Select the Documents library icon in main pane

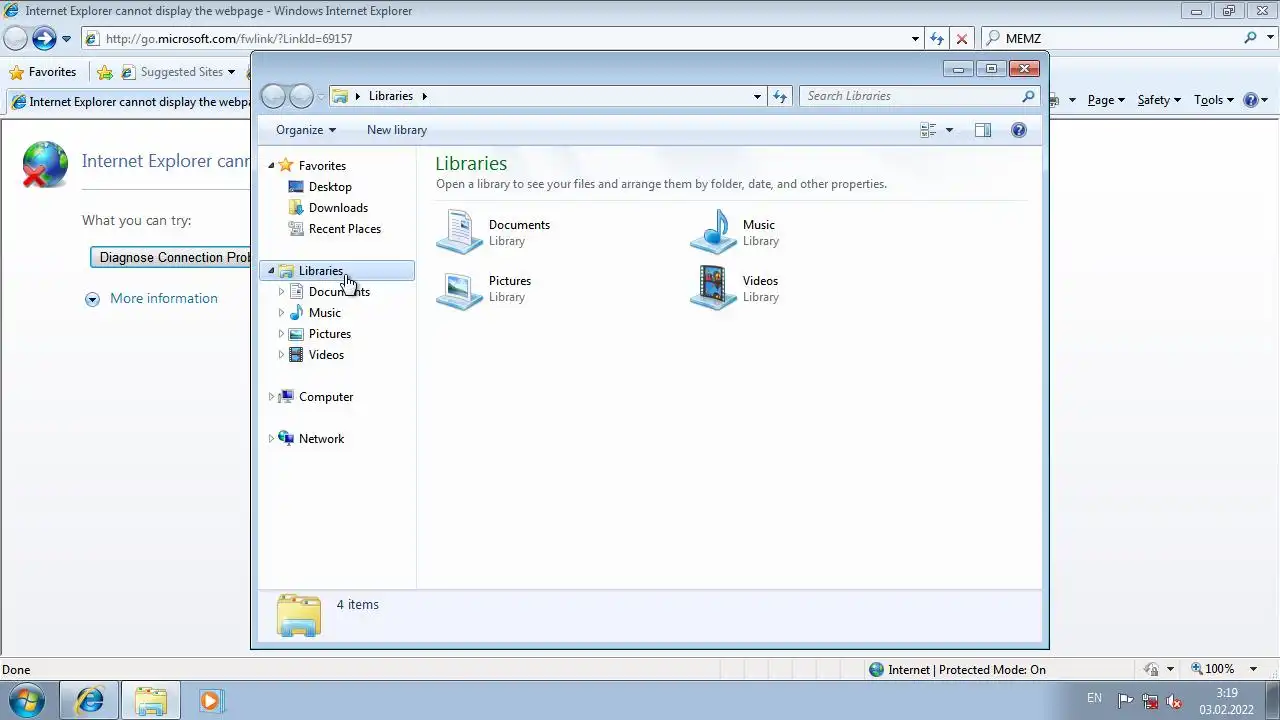click(460, 232)
